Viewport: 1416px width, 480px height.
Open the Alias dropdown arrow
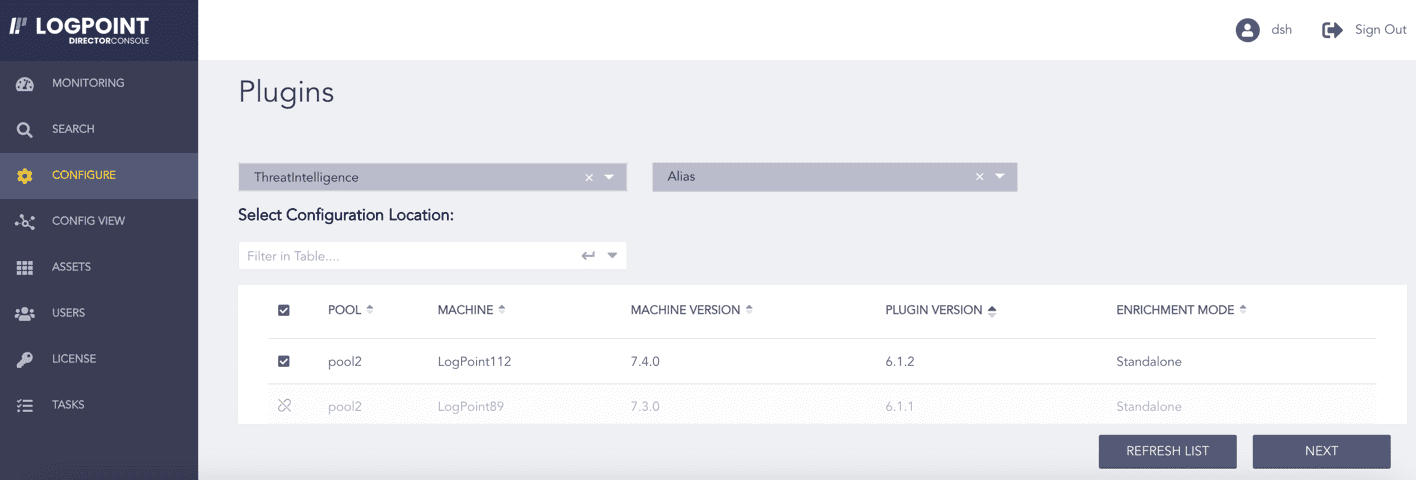tap(999, 177)
